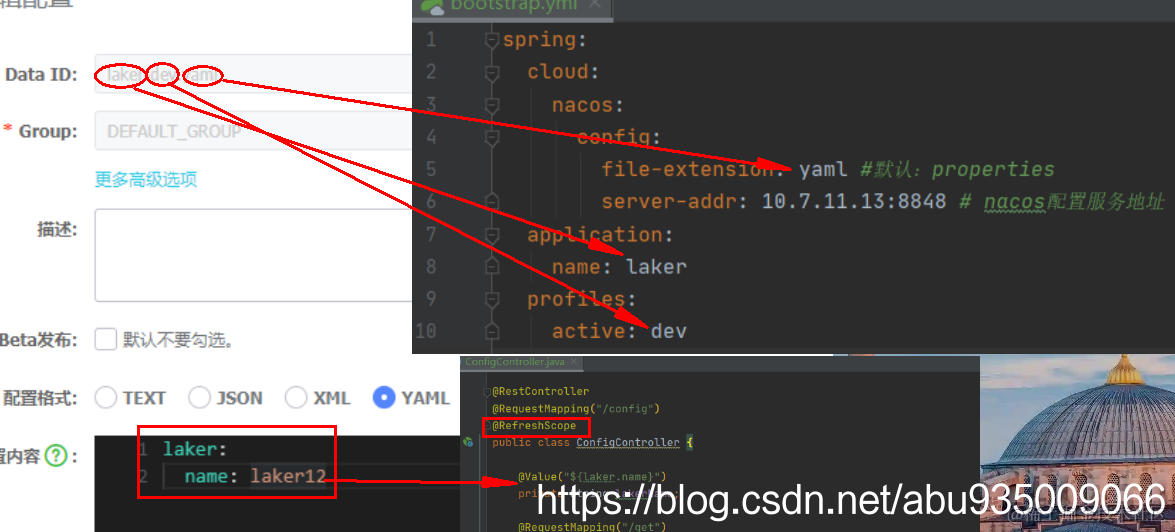This screenshot has height=532, width=1175.
Task: Switch to the ConfigController.java tab
Action: [520, 362]
